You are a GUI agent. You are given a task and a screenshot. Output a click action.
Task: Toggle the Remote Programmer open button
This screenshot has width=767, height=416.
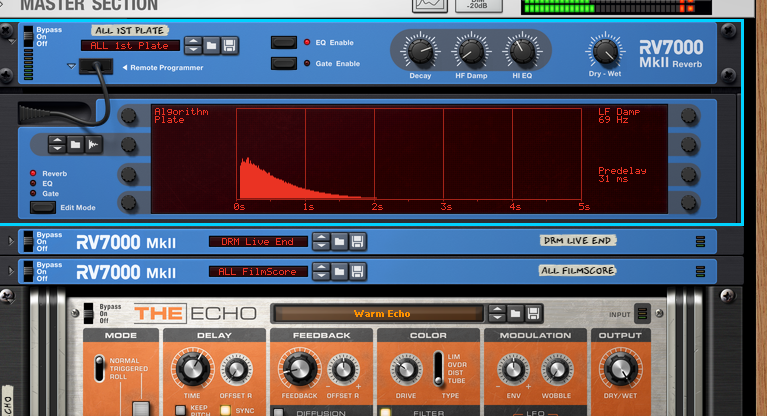[x=96, y=66]
